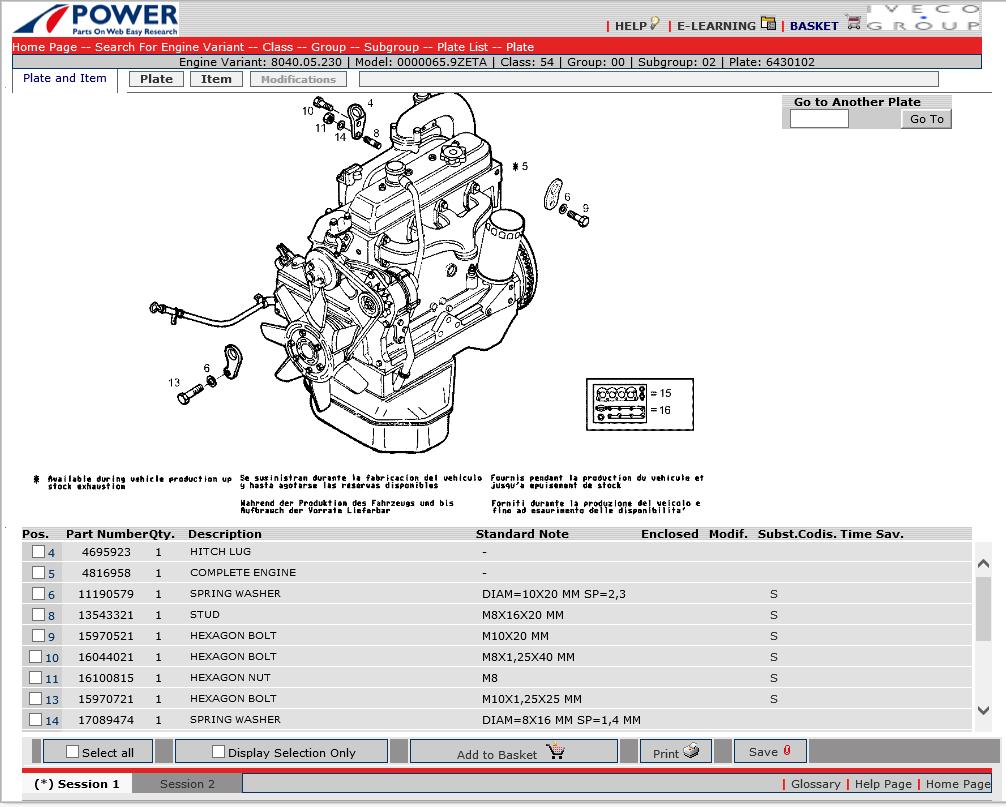Click position number 5 link
The image size is (1006, 807).
(x=51, y=573)
